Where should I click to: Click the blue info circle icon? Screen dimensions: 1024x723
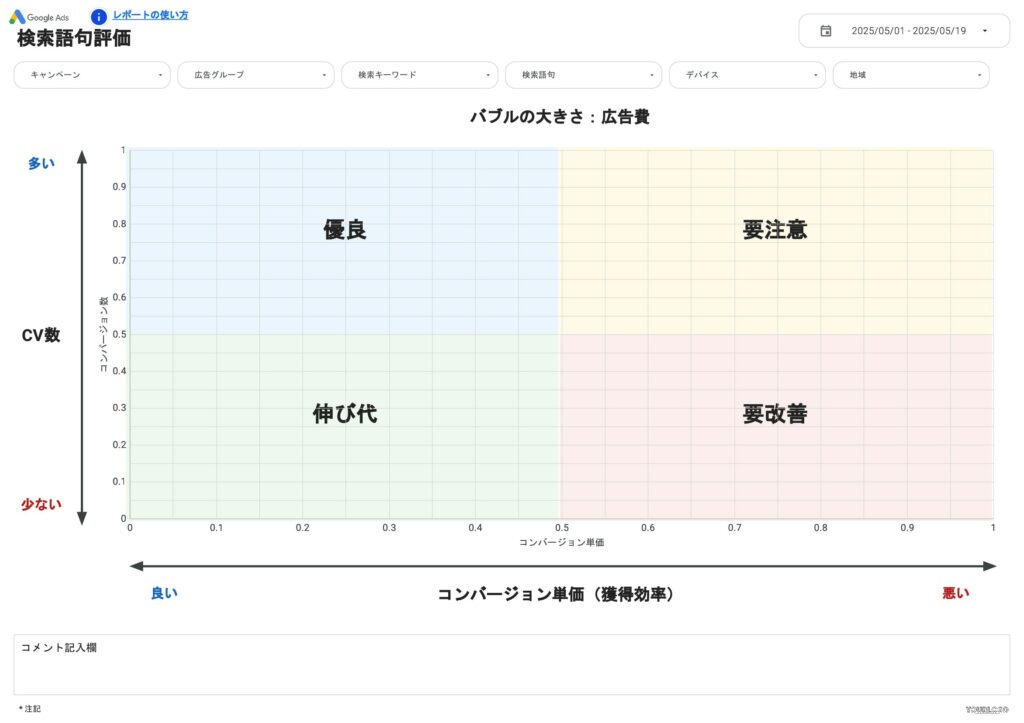coord(97,15)
